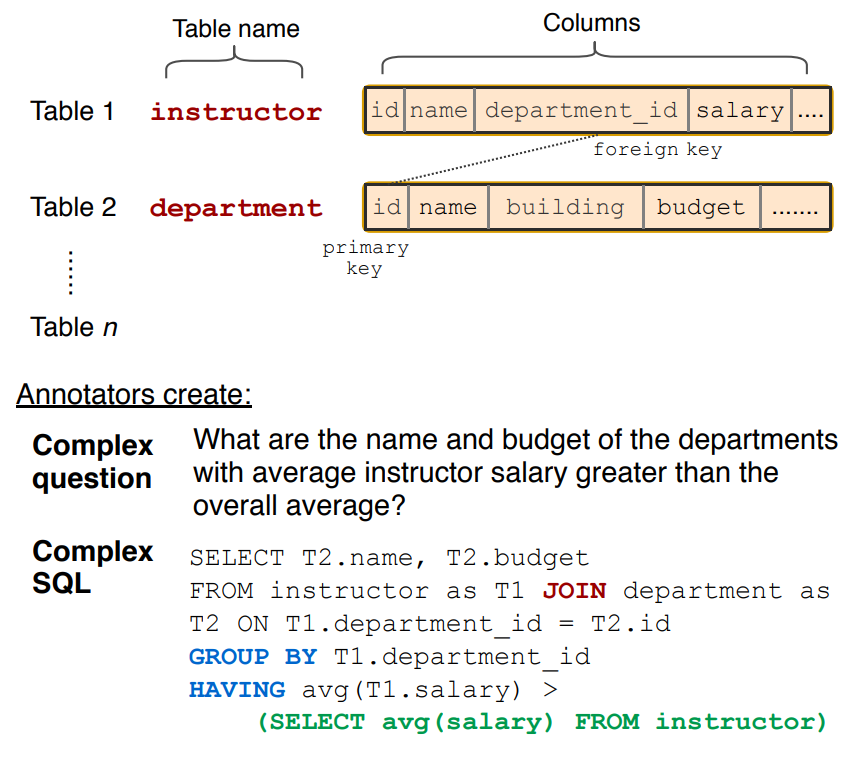Select the Annotators create heading
859x766 pixels.
click(133, 395)
